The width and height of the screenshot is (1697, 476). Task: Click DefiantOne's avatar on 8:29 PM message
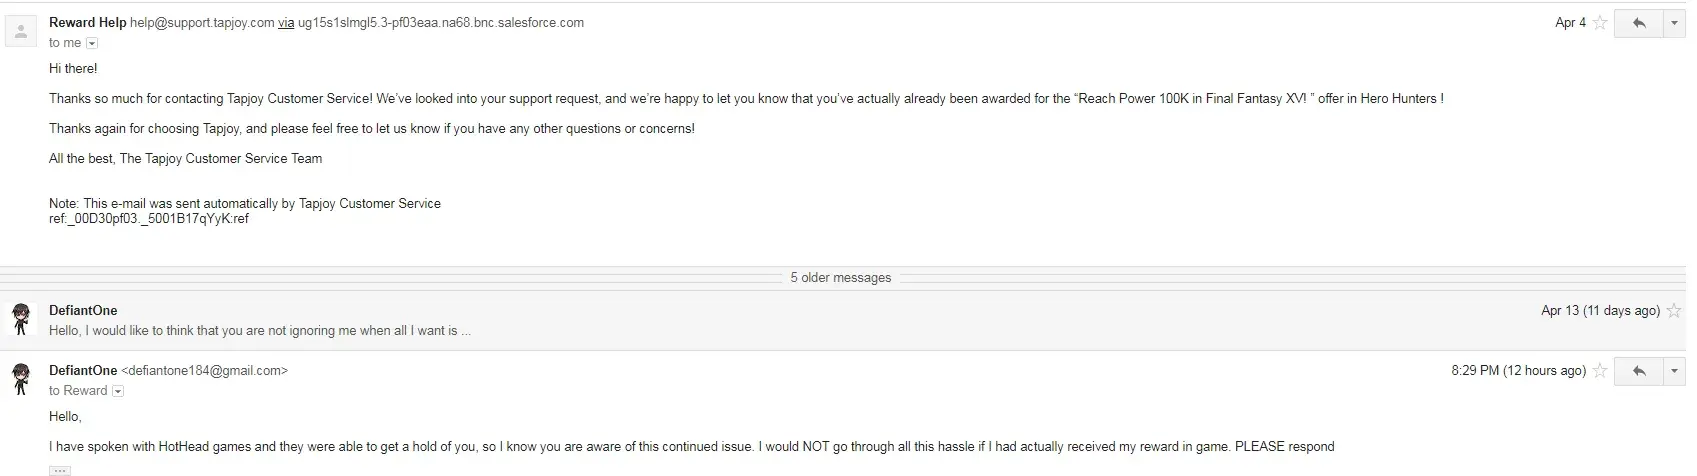pos(21,379)
